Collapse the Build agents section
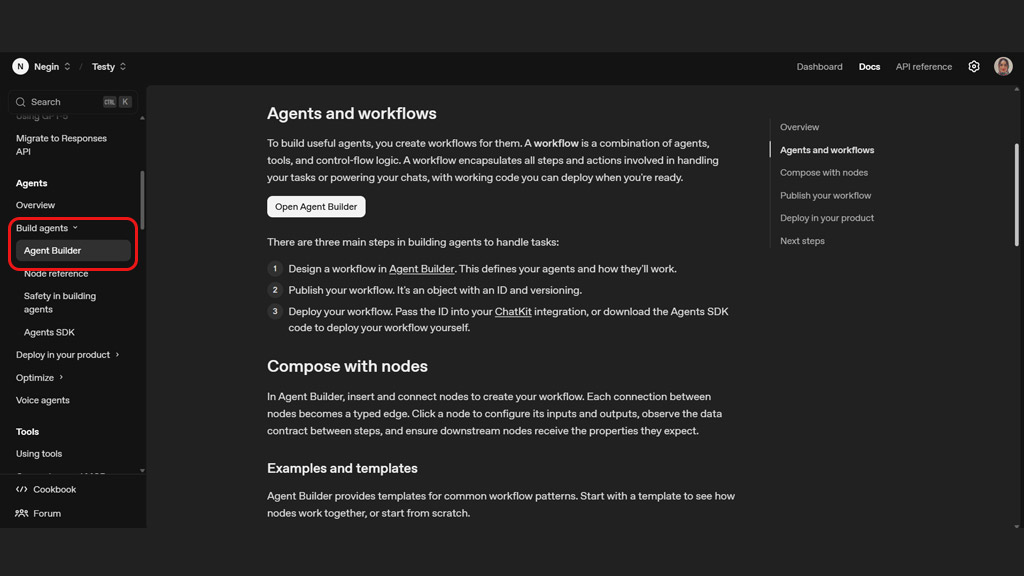Screen dimensions: 1024x576 point(47,228)
